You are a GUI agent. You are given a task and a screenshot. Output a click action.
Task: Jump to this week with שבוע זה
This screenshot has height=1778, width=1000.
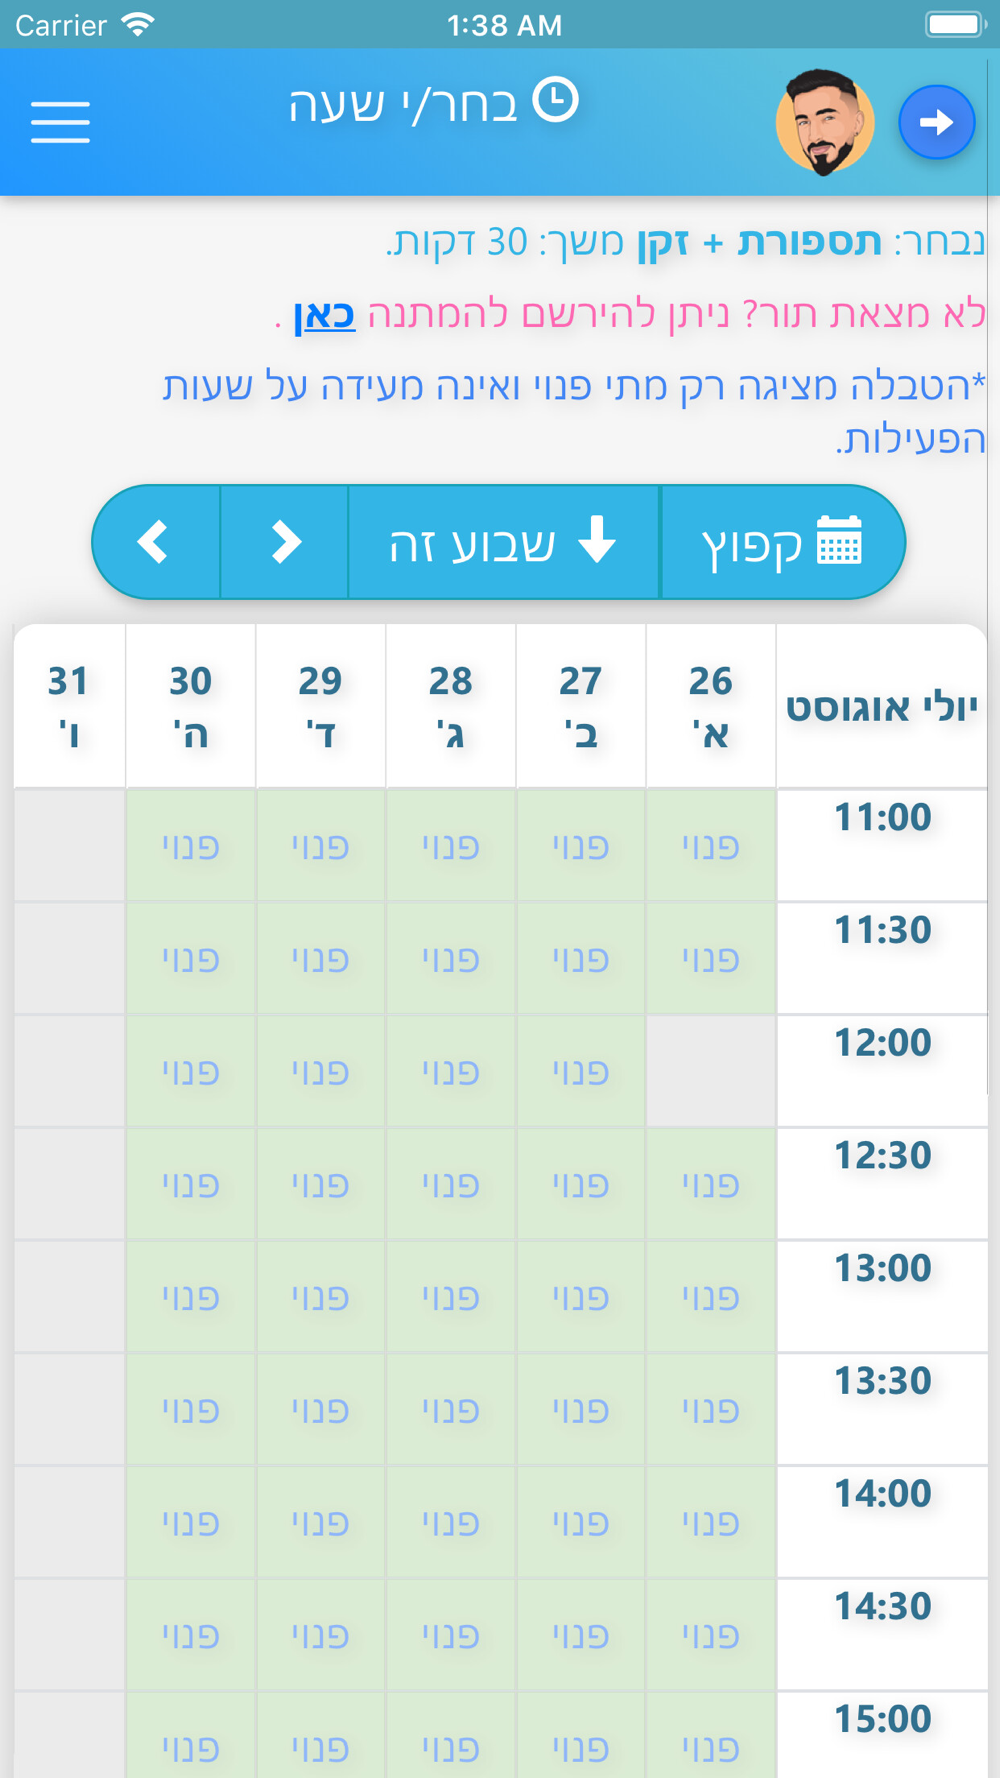pyautogui.click(x=503, y=542)
